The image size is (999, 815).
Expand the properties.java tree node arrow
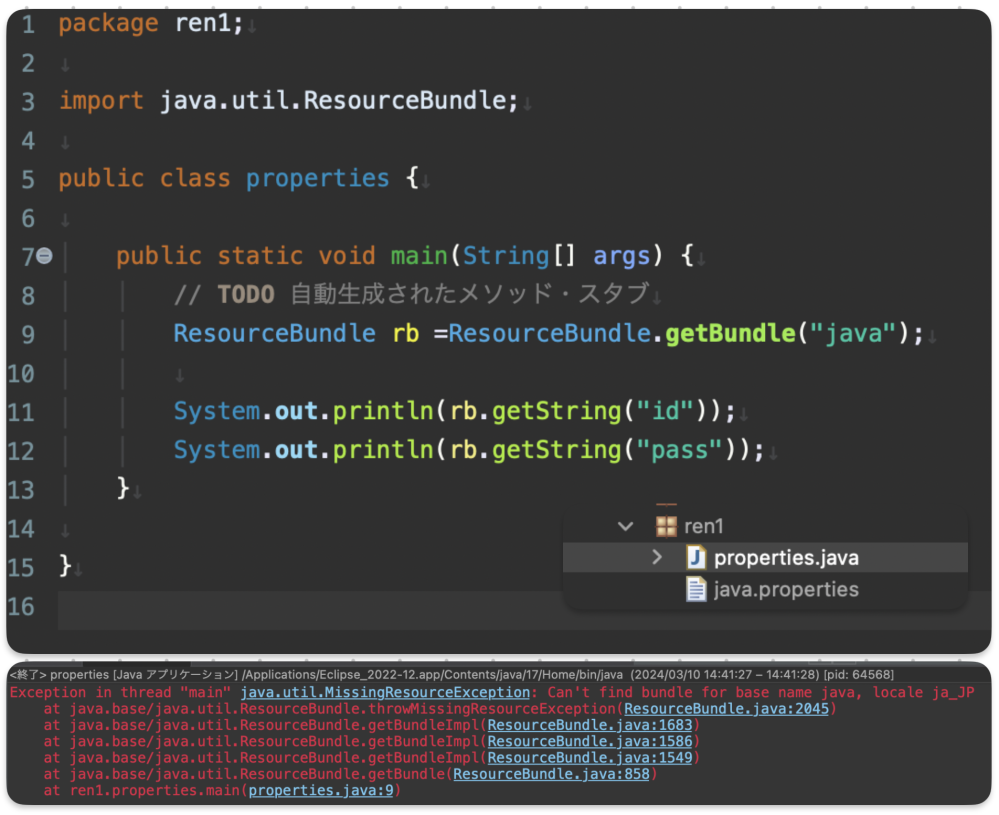tap(657, 557)
